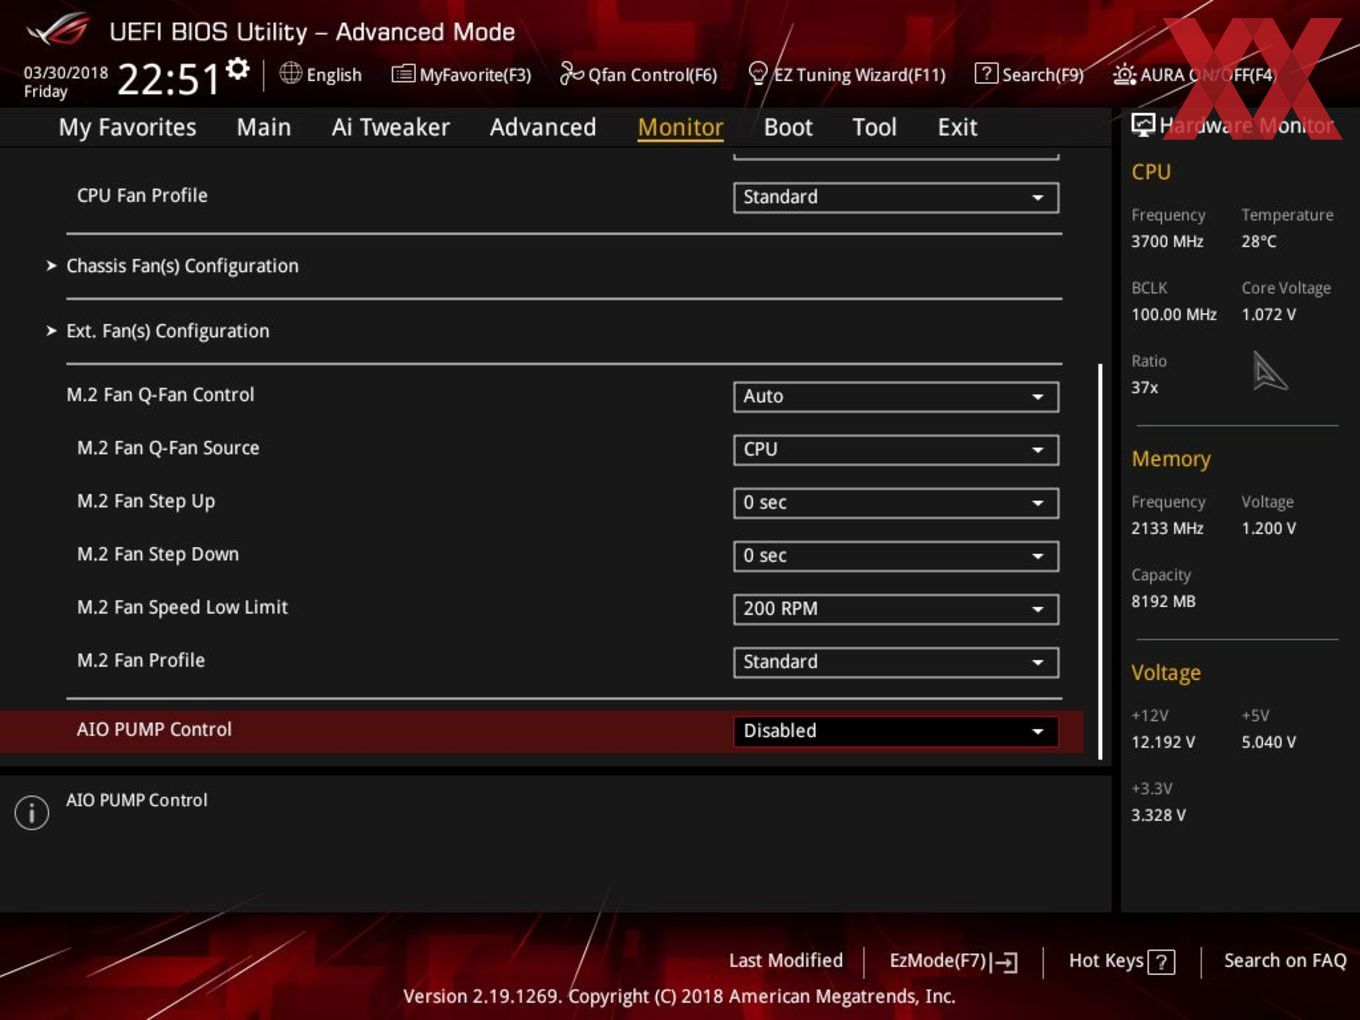Image resolution: width=1360 pixels, height=1020 pixels.
Task: Click the info icon beside AIO PUMP Control description
Action: click(x=32, y=812)
